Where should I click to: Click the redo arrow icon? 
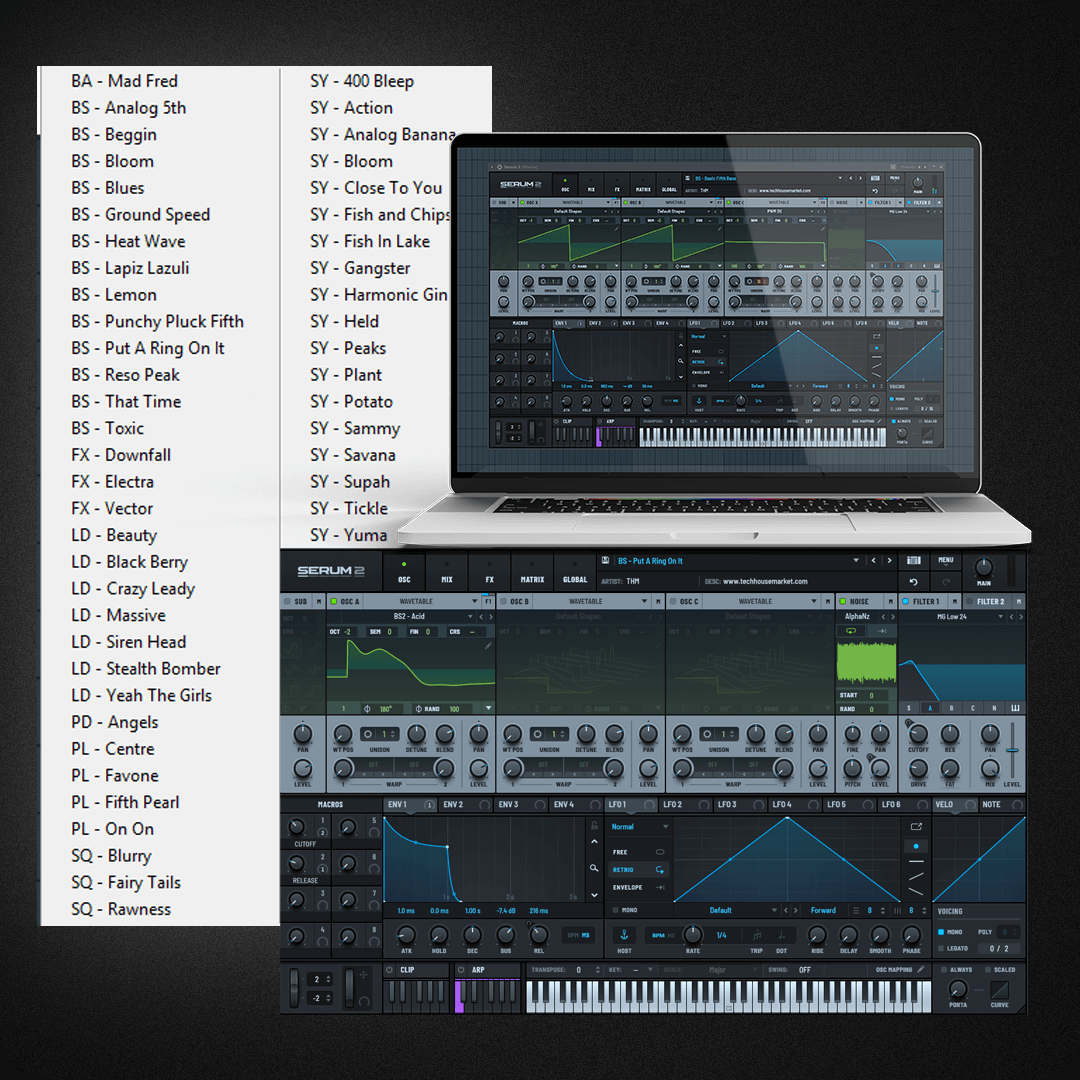[946, 582]
